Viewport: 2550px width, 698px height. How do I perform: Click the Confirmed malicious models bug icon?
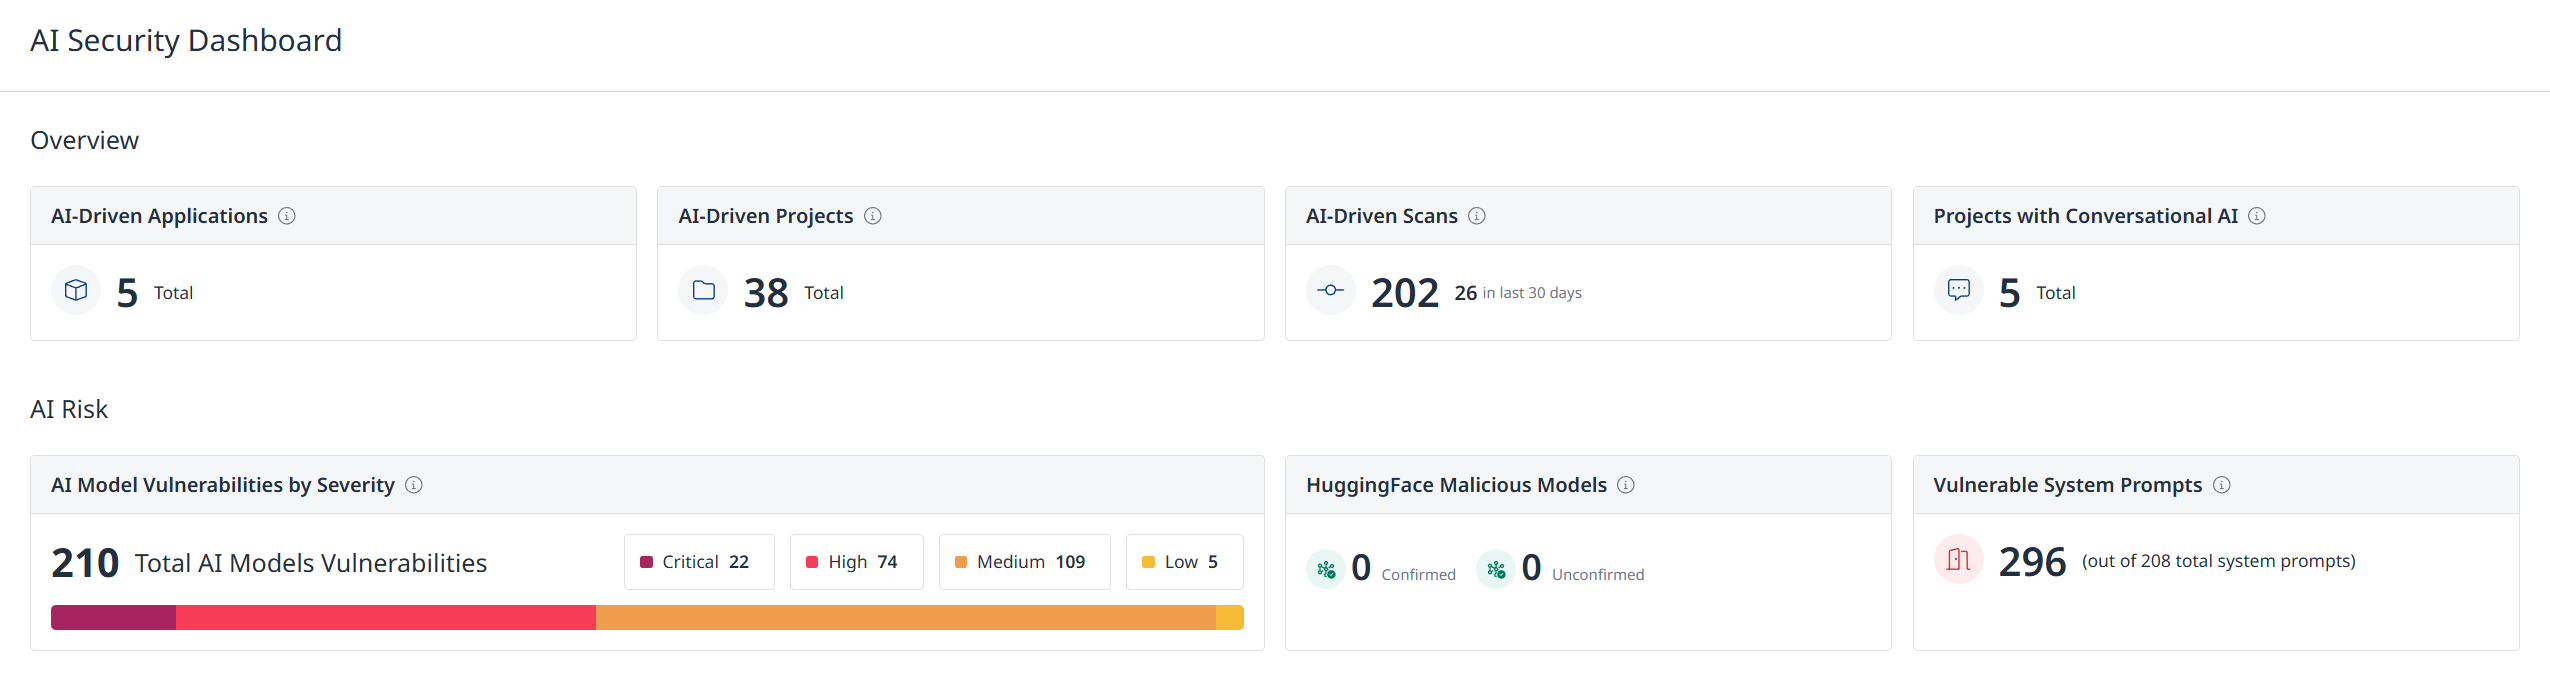click(1326, 570)
